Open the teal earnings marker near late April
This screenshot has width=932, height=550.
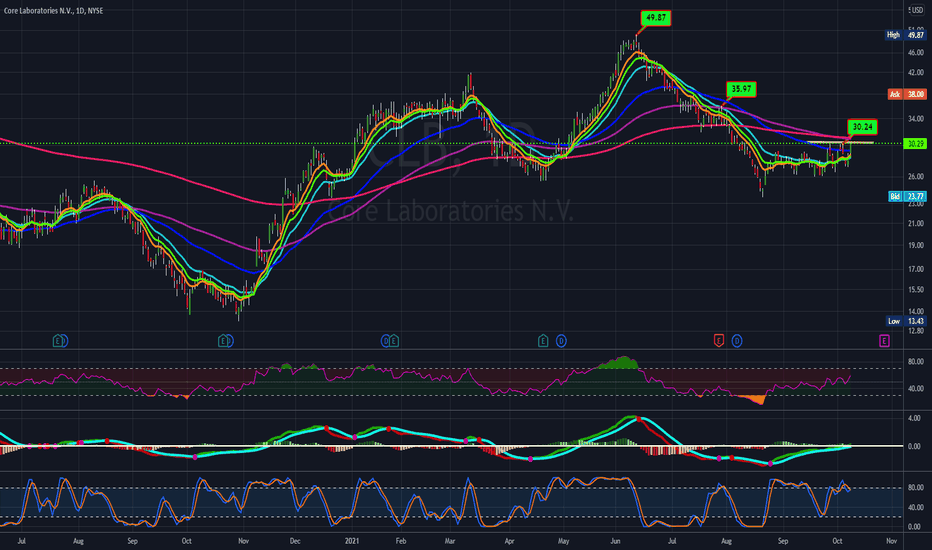pyautogui.click(x=543, y=341)
